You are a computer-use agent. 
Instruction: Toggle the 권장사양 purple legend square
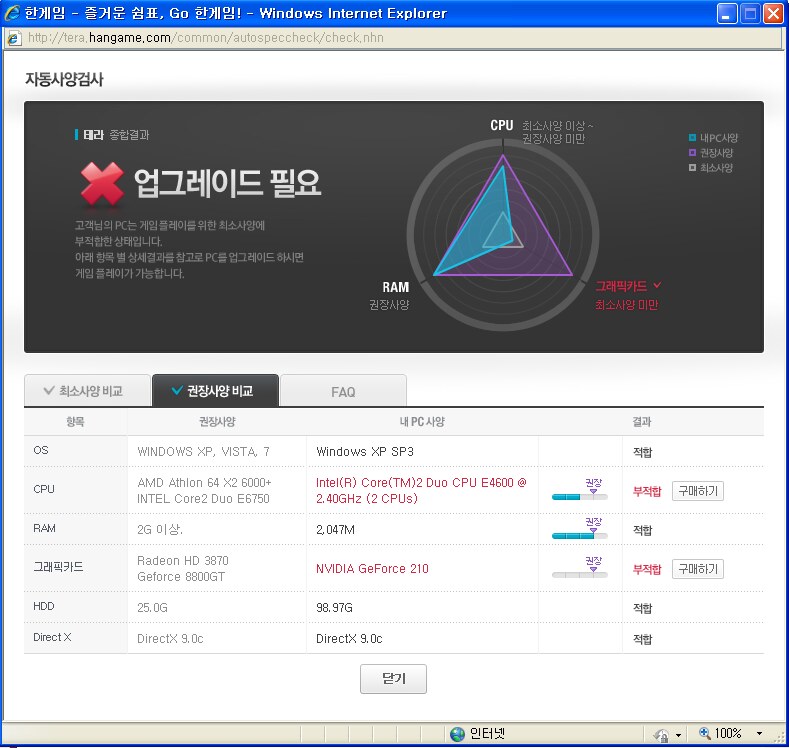[692, 153]
